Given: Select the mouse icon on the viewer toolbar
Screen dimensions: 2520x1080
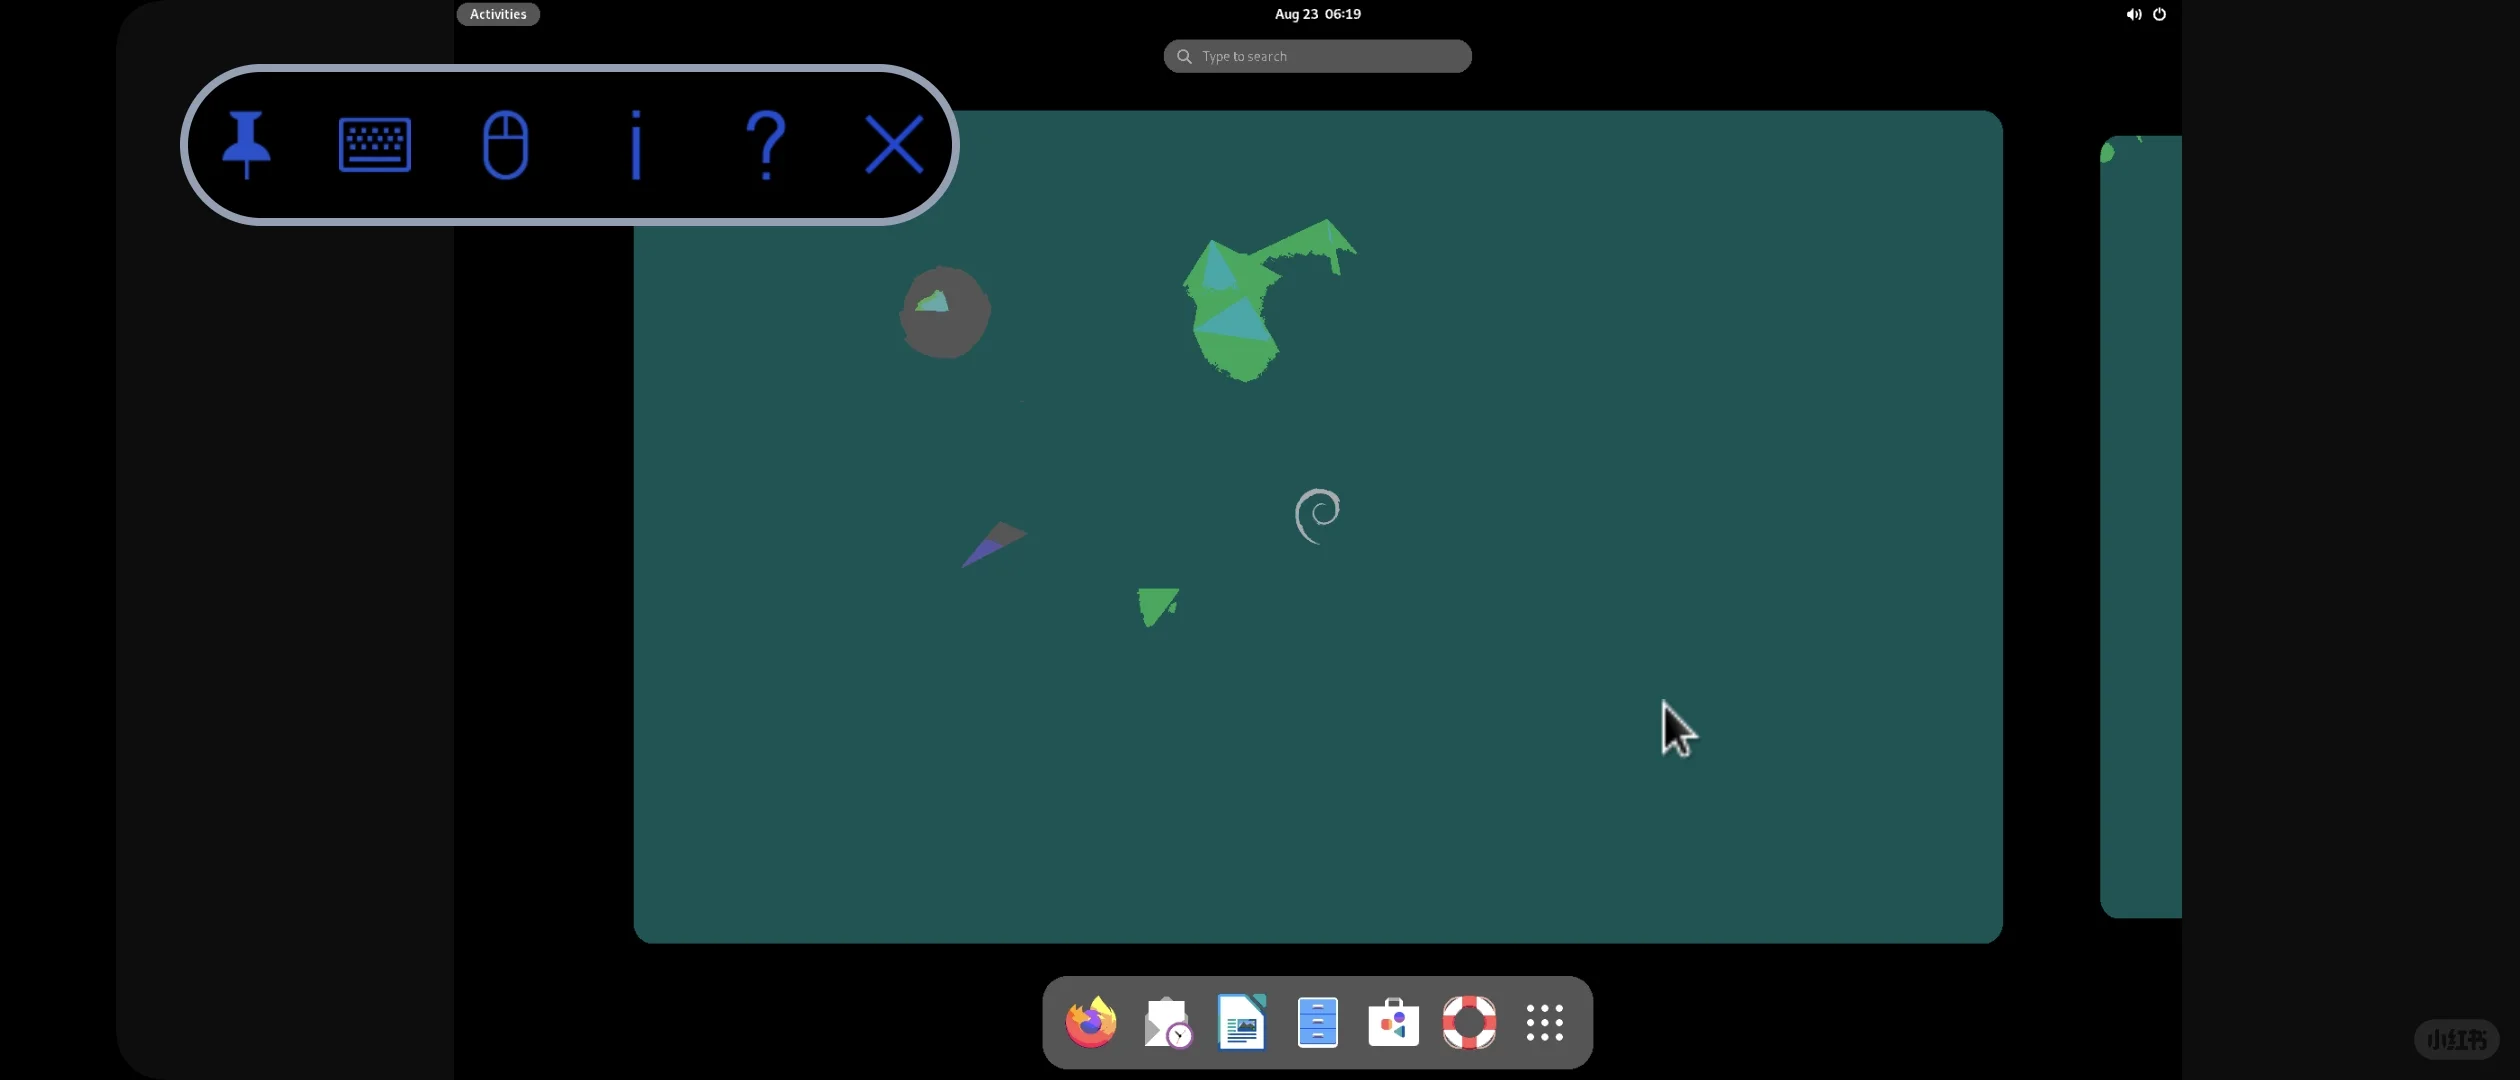Looking at the screenshot, I should pos(506,144).
